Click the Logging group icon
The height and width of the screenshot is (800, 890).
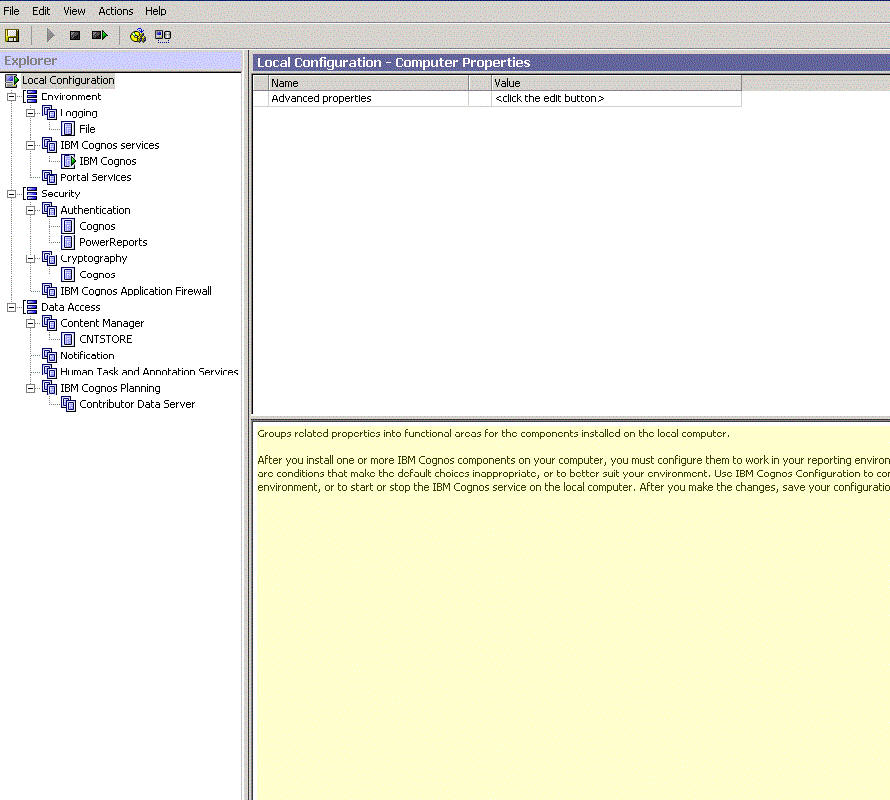(49, 113)
